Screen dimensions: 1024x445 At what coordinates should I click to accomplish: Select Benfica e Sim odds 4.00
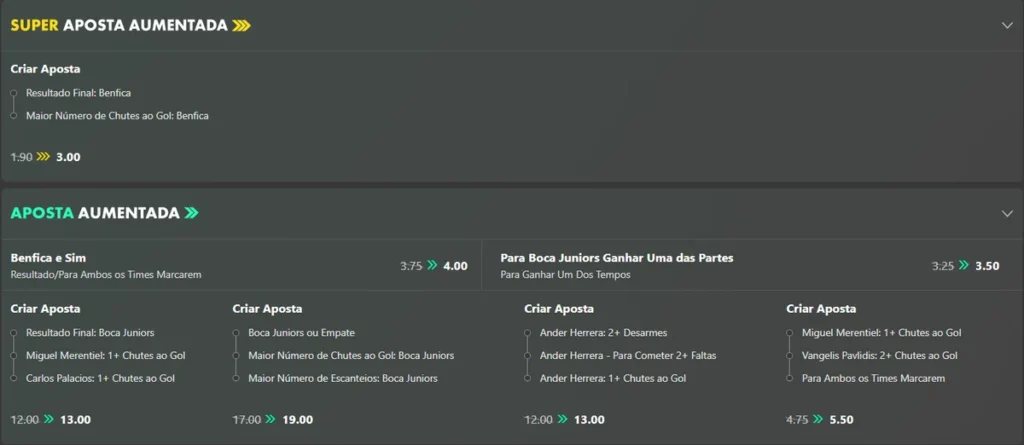click(x=455, y=266)
